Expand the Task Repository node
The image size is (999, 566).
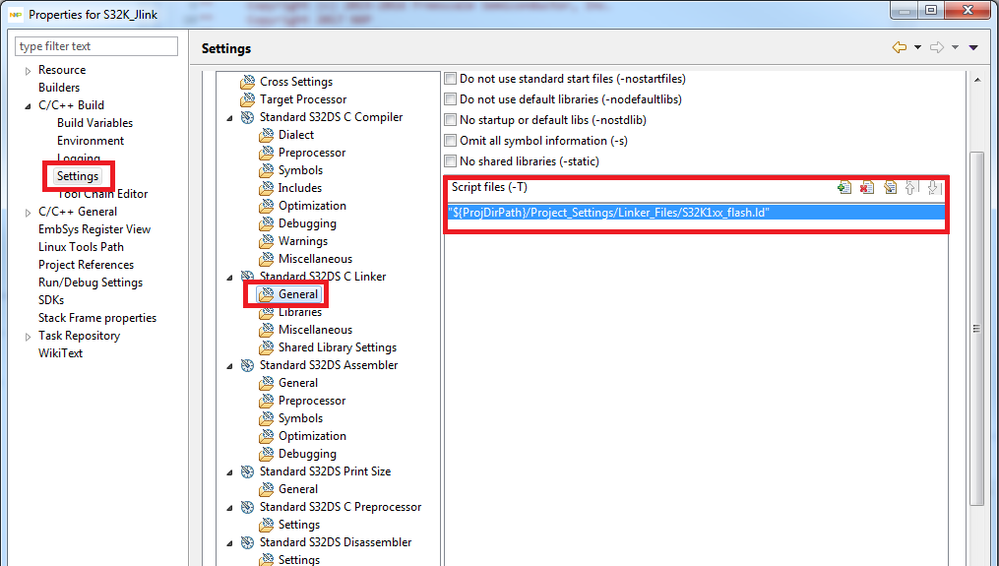[27, 337]
